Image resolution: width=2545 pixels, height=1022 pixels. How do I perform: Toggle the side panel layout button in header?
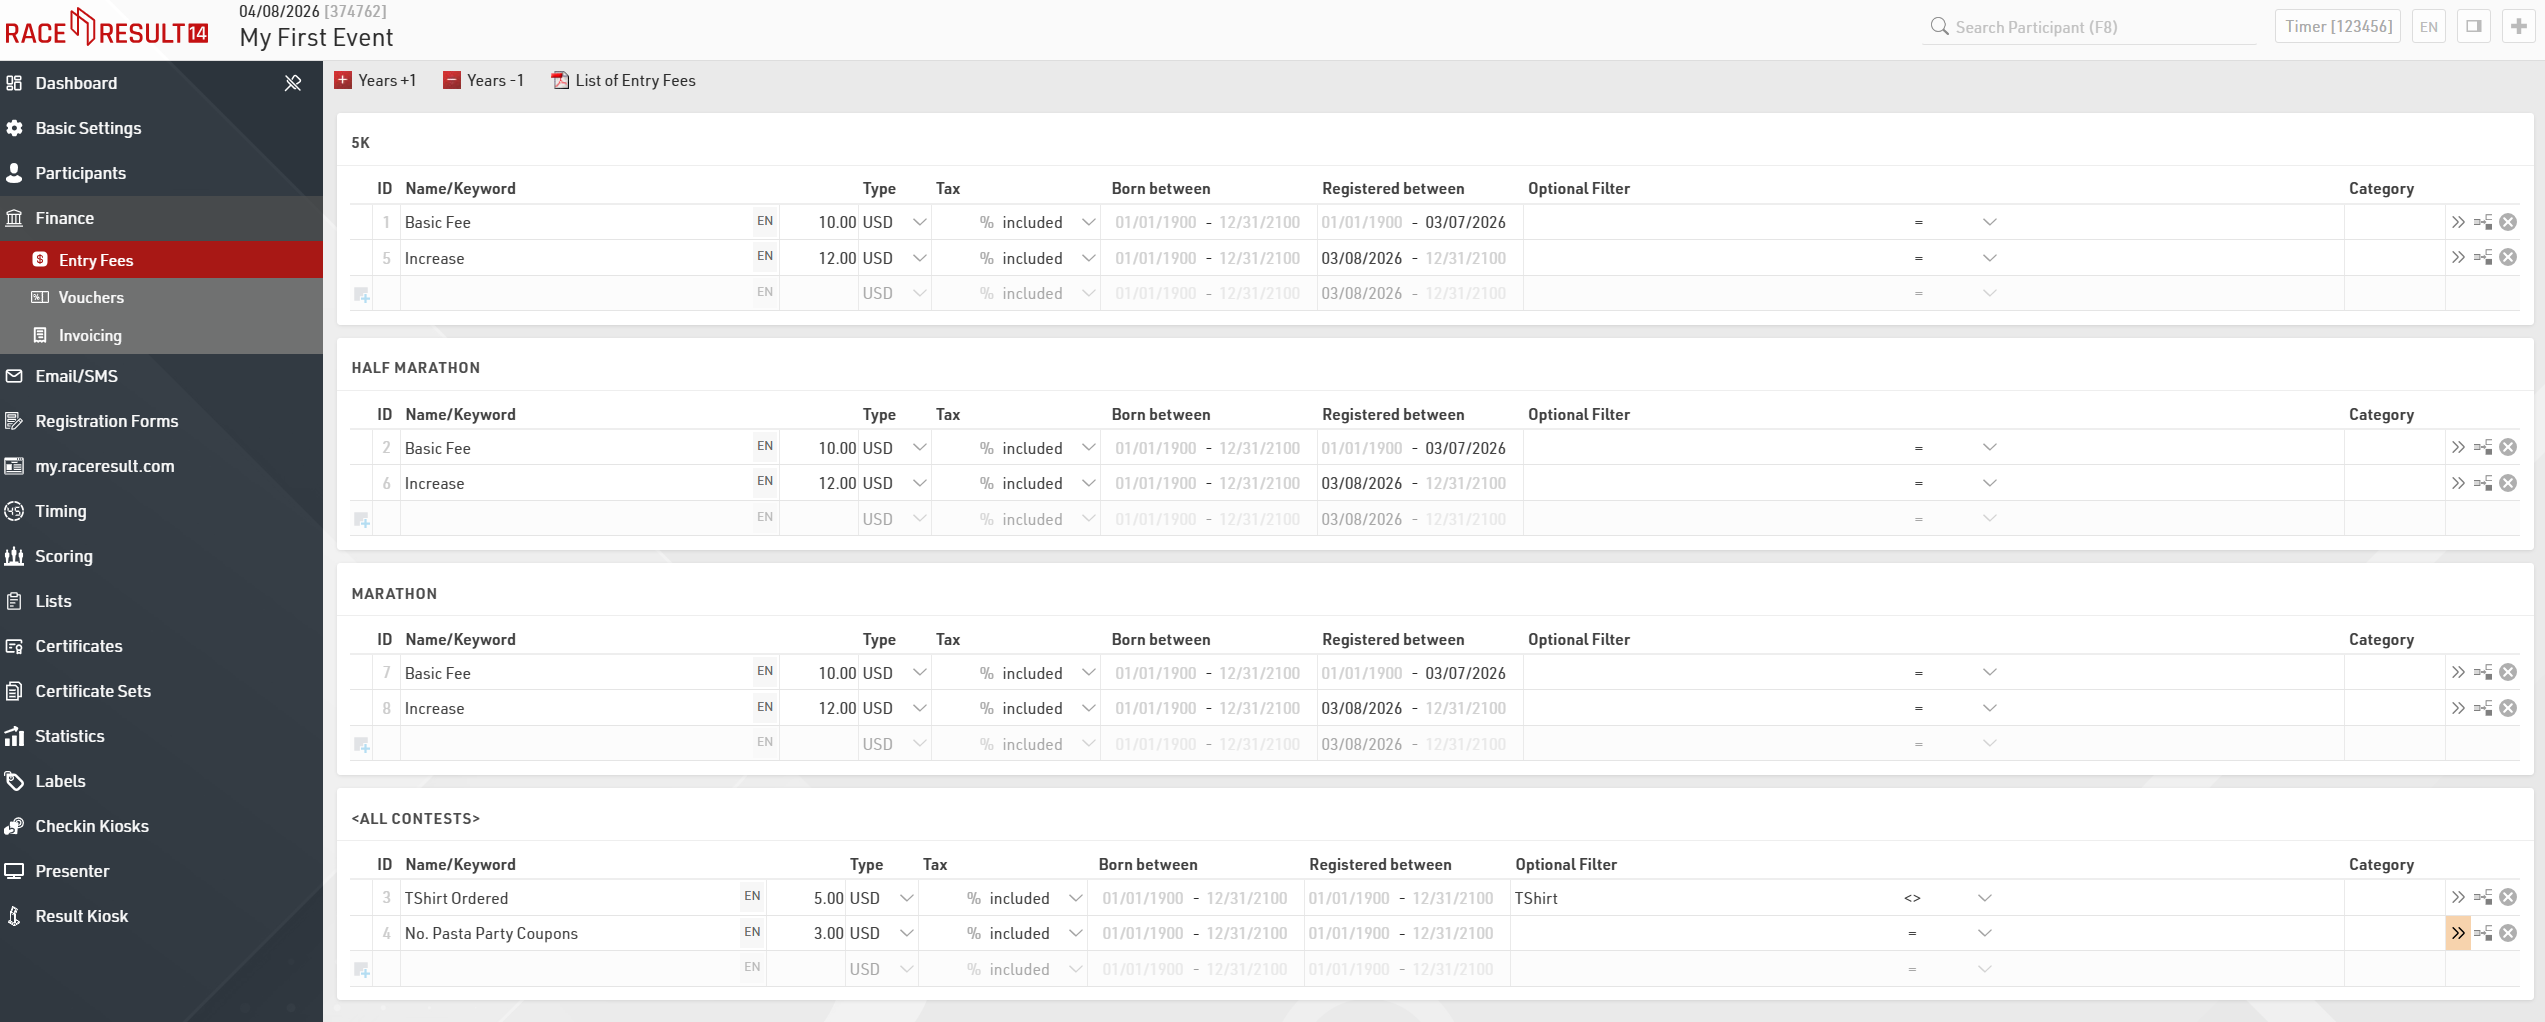2473,27
